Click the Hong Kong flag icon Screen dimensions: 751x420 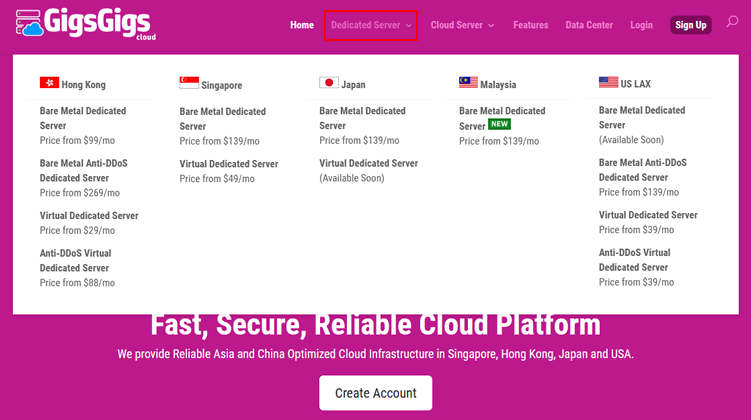click(49, 84)
